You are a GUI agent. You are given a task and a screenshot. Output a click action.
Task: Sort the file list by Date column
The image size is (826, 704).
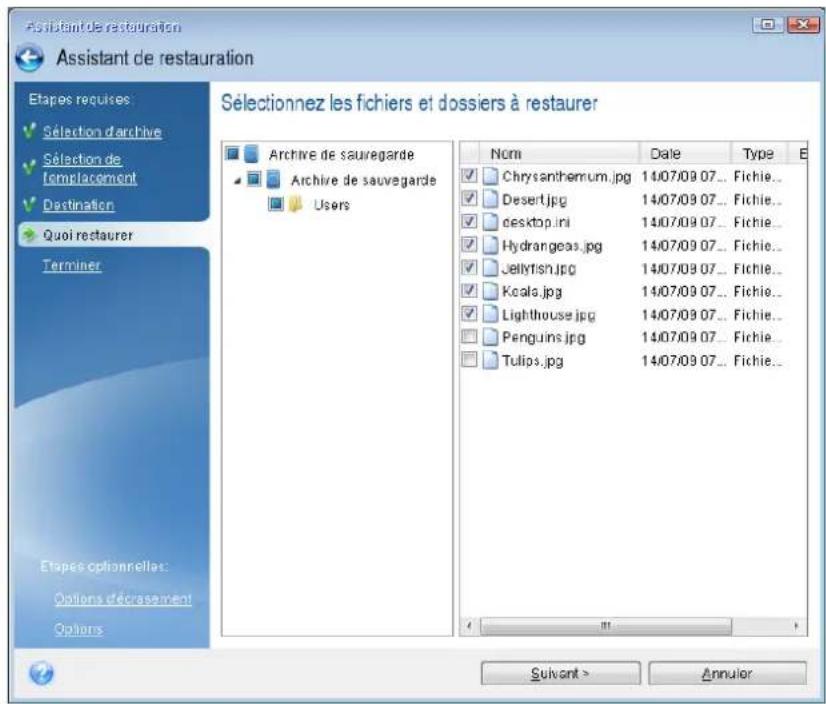coord(685,154)
